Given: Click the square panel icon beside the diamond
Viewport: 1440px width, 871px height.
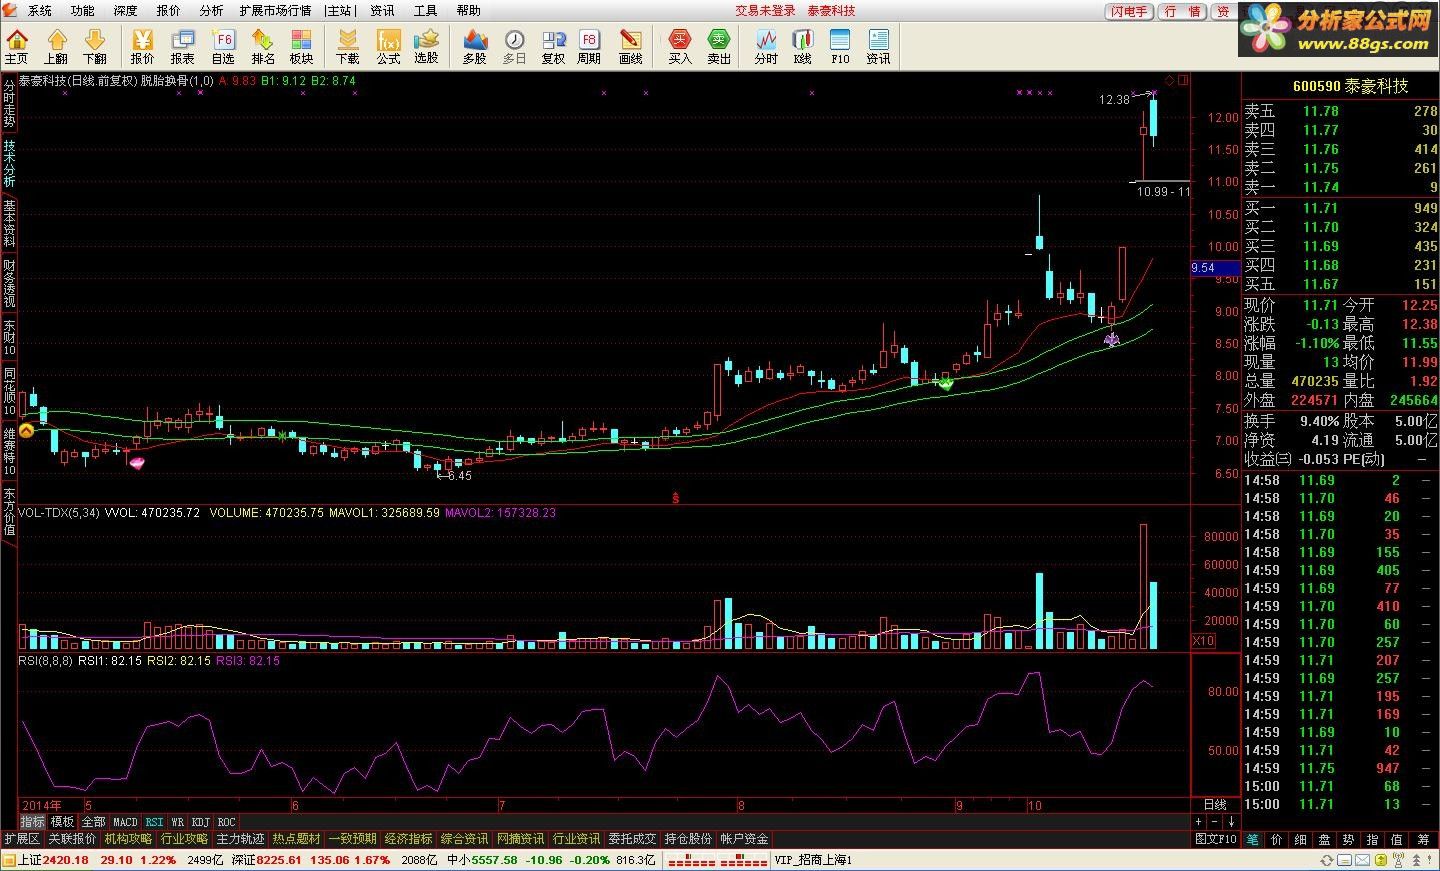Looking at the screenshot, I should tap(1183, 80).
